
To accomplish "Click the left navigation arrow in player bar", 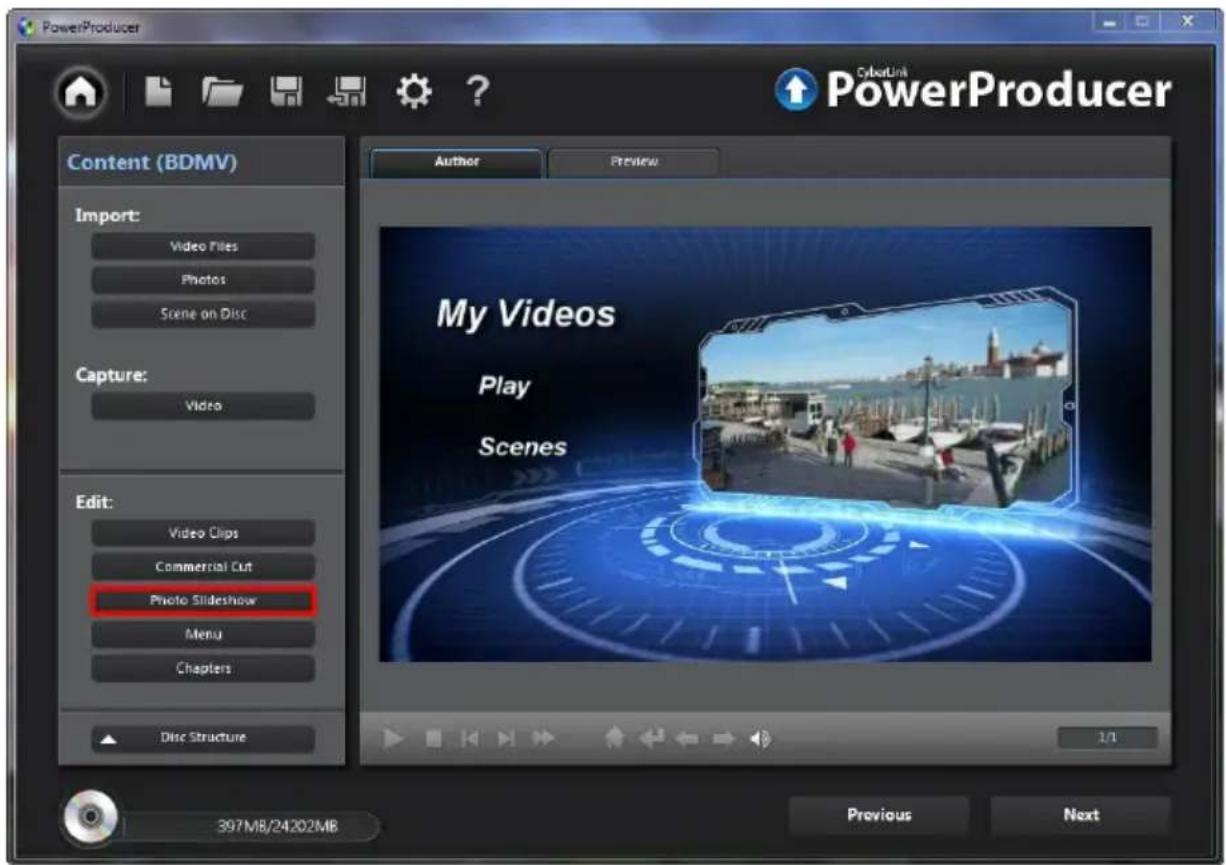I will [x=688, y=739].
